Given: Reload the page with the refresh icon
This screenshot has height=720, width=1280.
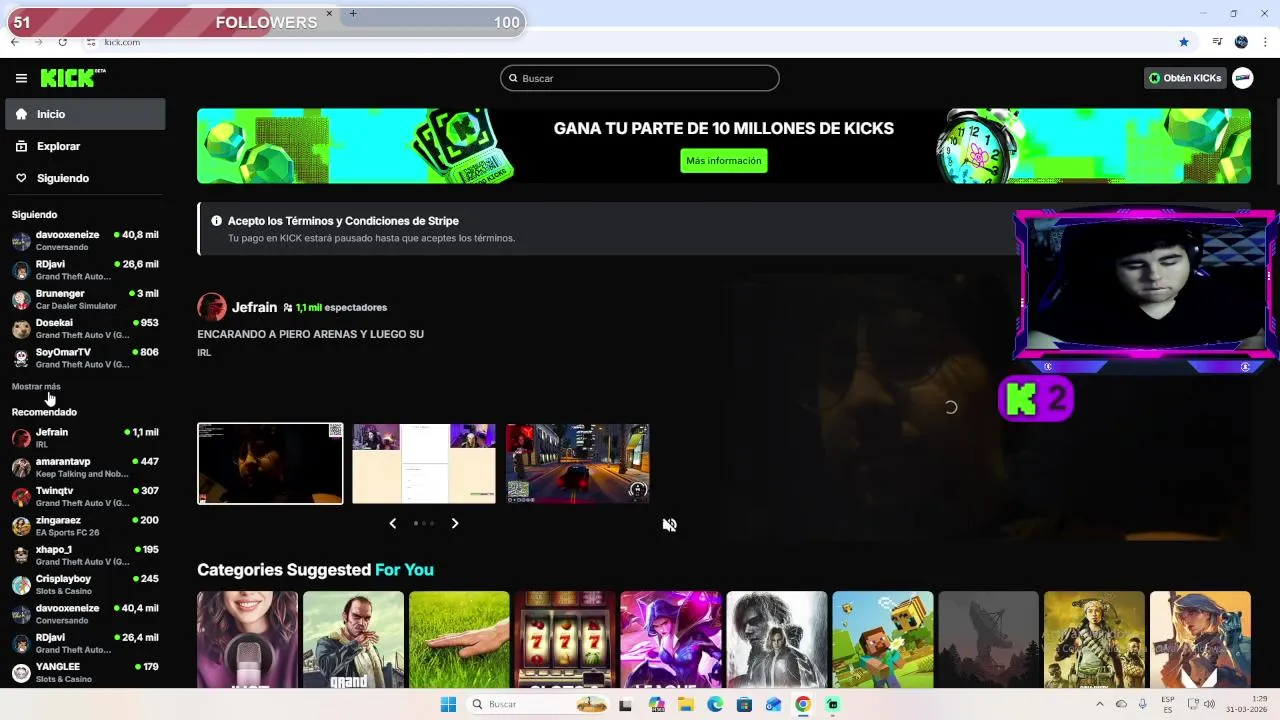Looking at the screenshot, I should [x=62, y=42].
